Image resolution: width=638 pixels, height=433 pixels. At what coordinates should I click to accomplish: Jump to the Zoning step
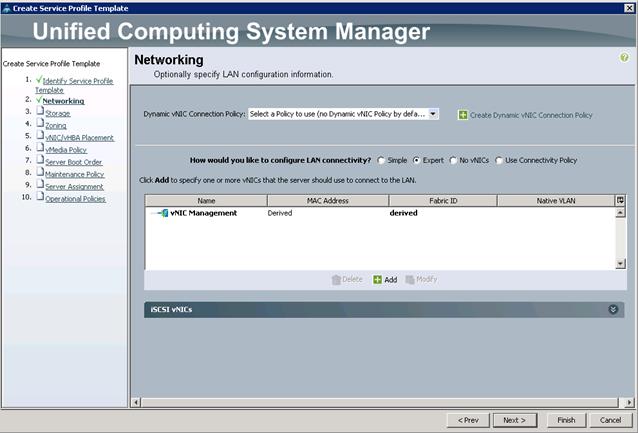(56, 126)
